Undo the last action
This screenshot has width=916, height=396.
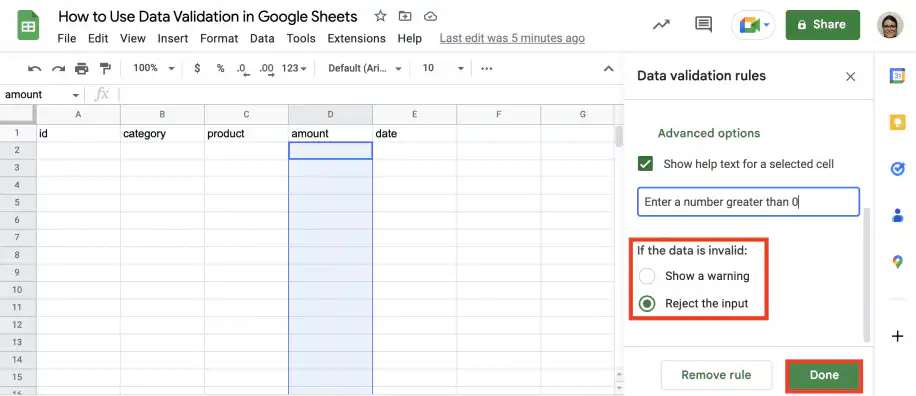pos(34,68)
